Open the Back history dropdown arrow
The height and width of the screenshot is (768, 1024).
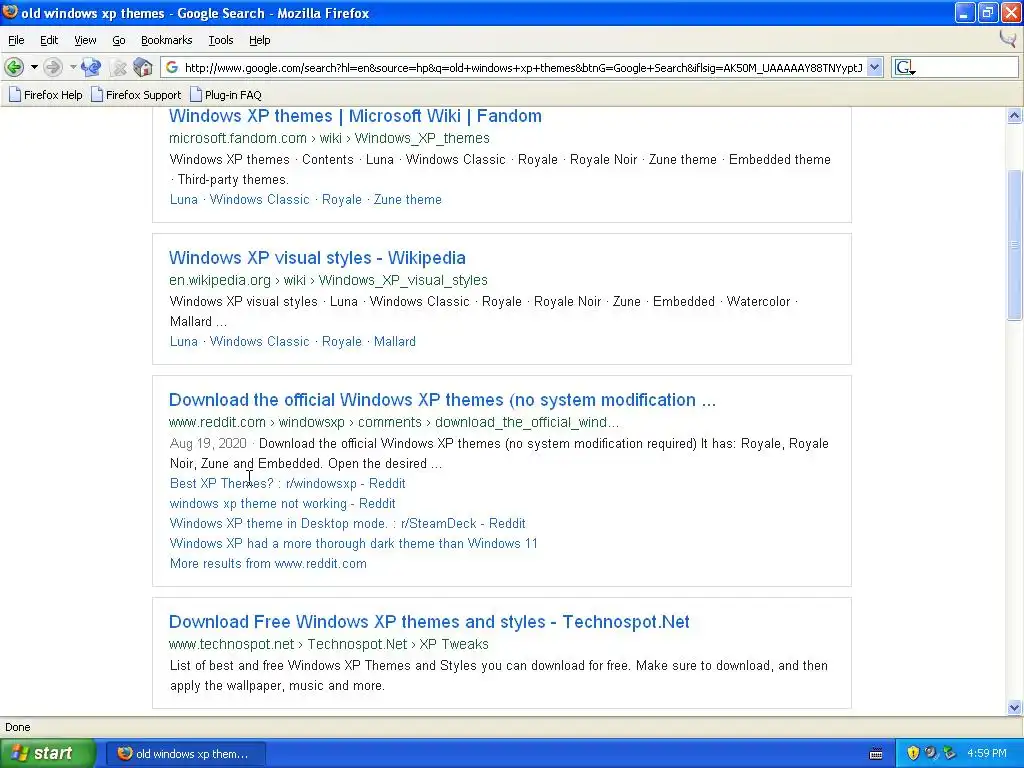point(34,67)
